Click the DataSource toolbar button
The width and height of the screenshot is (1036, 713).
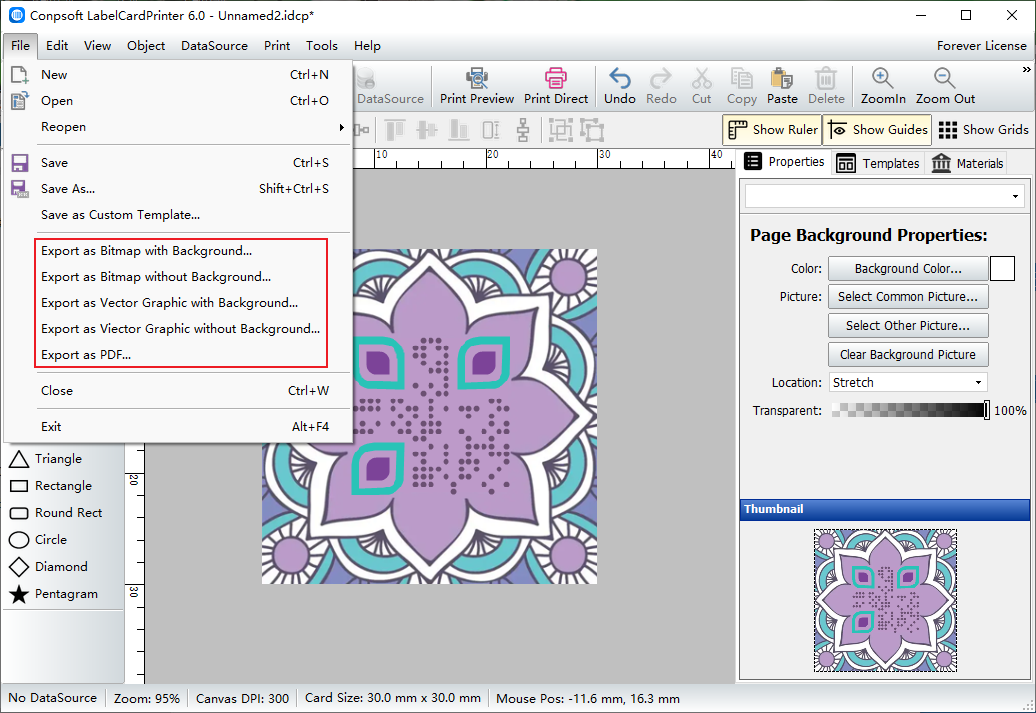(x=390, y=86)
